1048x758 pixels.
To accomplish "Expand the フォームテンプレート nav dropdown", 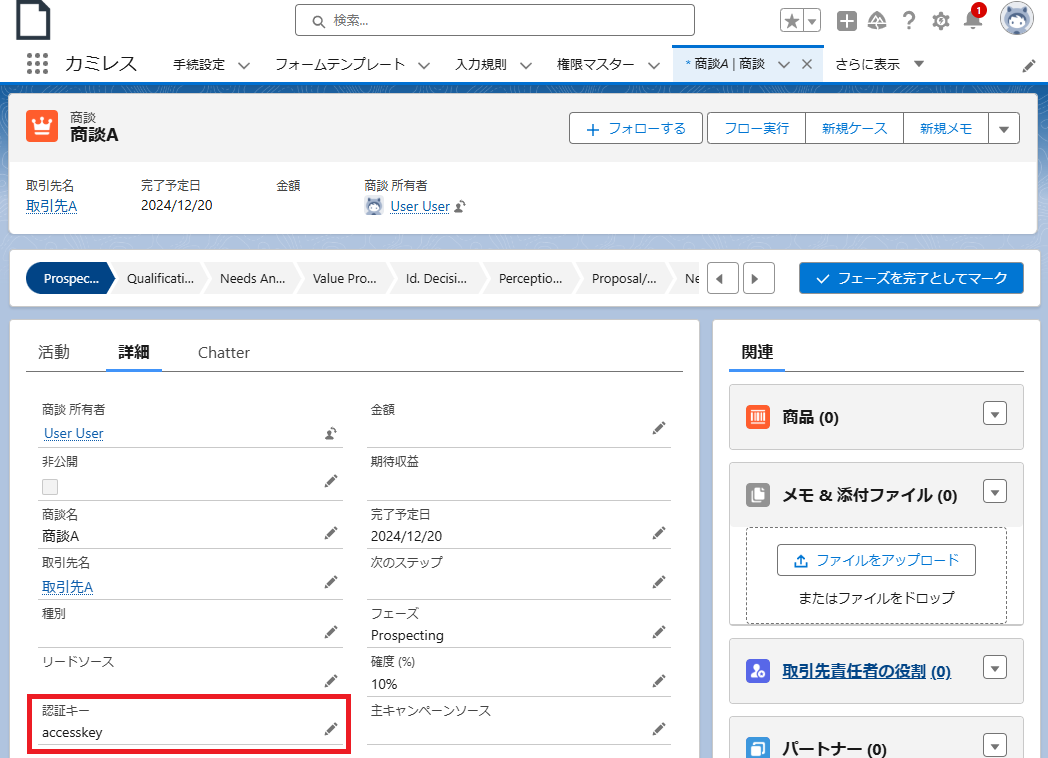I will point(424,66).
